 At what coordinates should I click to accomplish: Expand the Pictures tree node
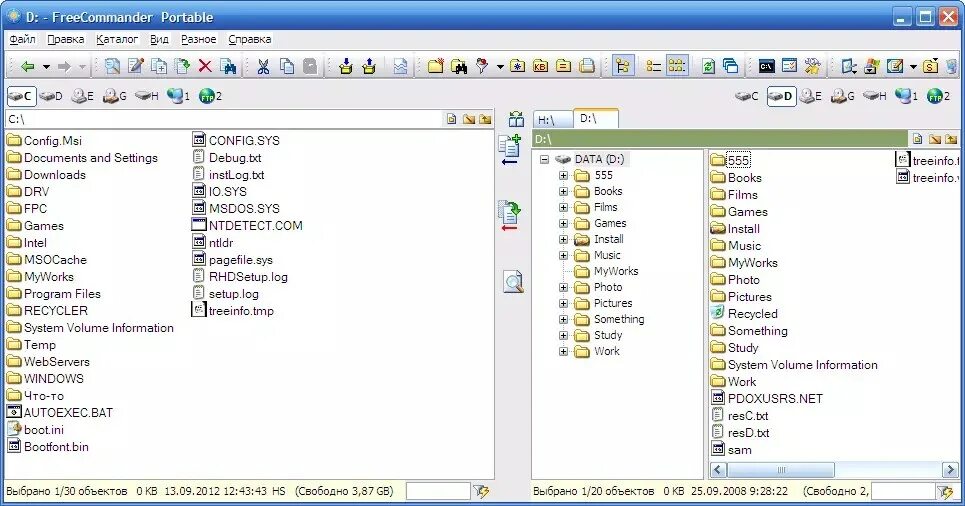coord(563,303)
